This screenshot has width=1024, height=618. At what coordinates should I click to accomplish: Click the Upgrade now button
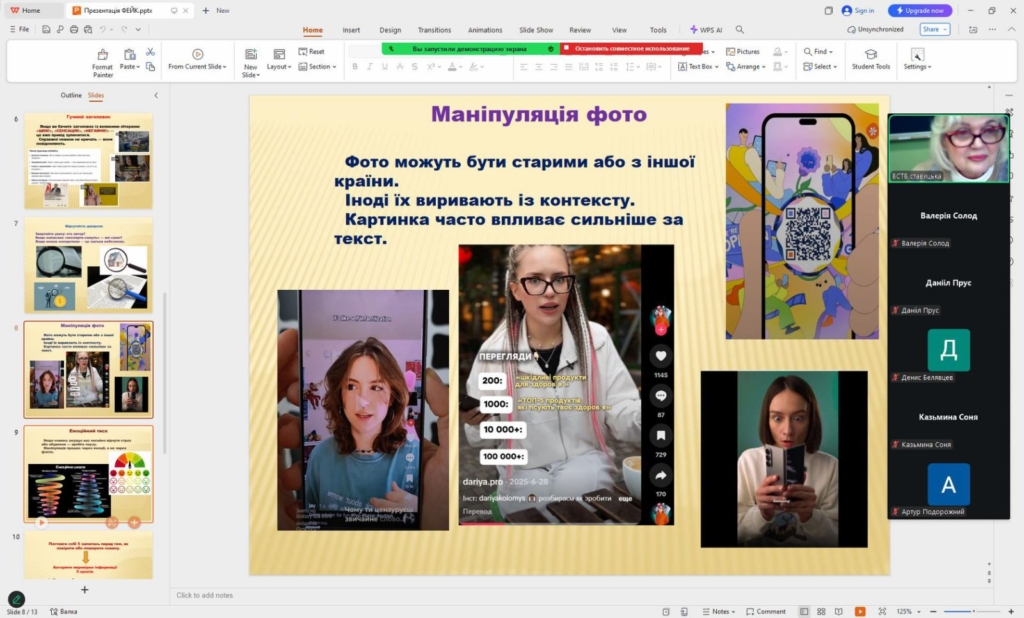(920, 10)
